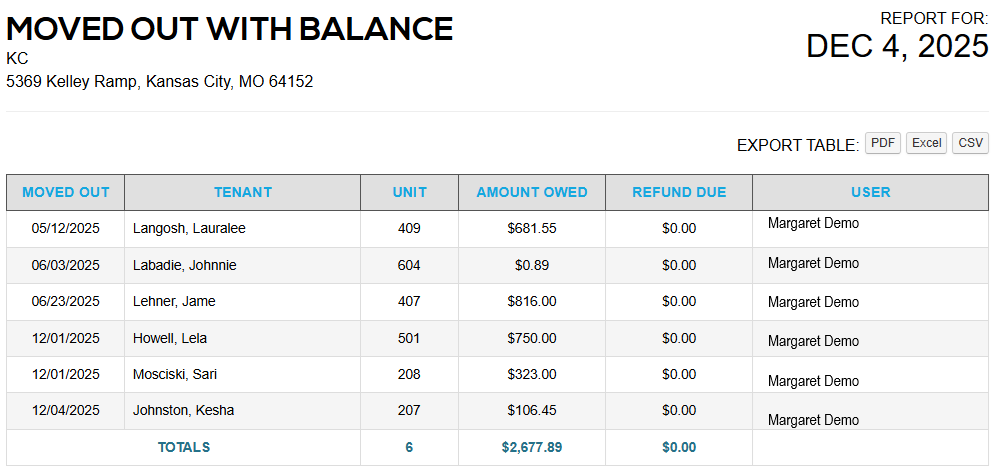Sort by Refund Due column header
Image resolution: width=995 pixels, height=466 pixels.
(679, 192)
